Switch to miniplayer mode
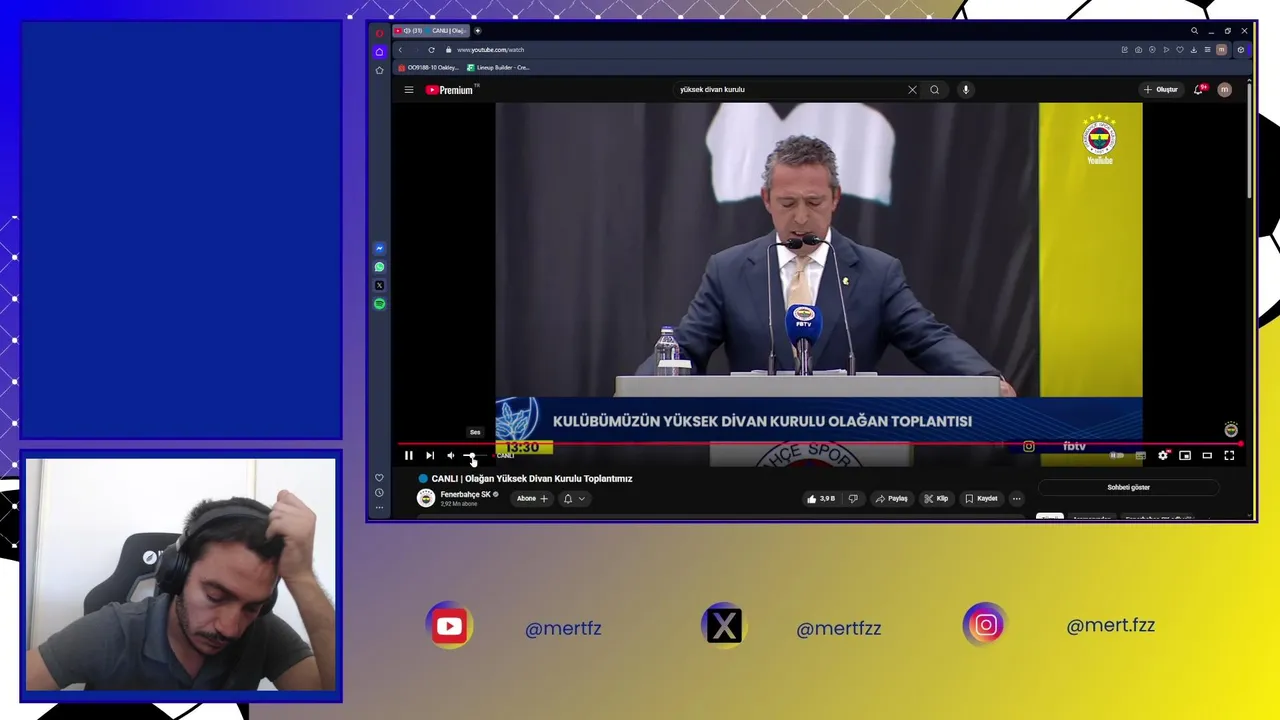The width and height of the screenshot is (1280, 720). (x=1185, y=455)
